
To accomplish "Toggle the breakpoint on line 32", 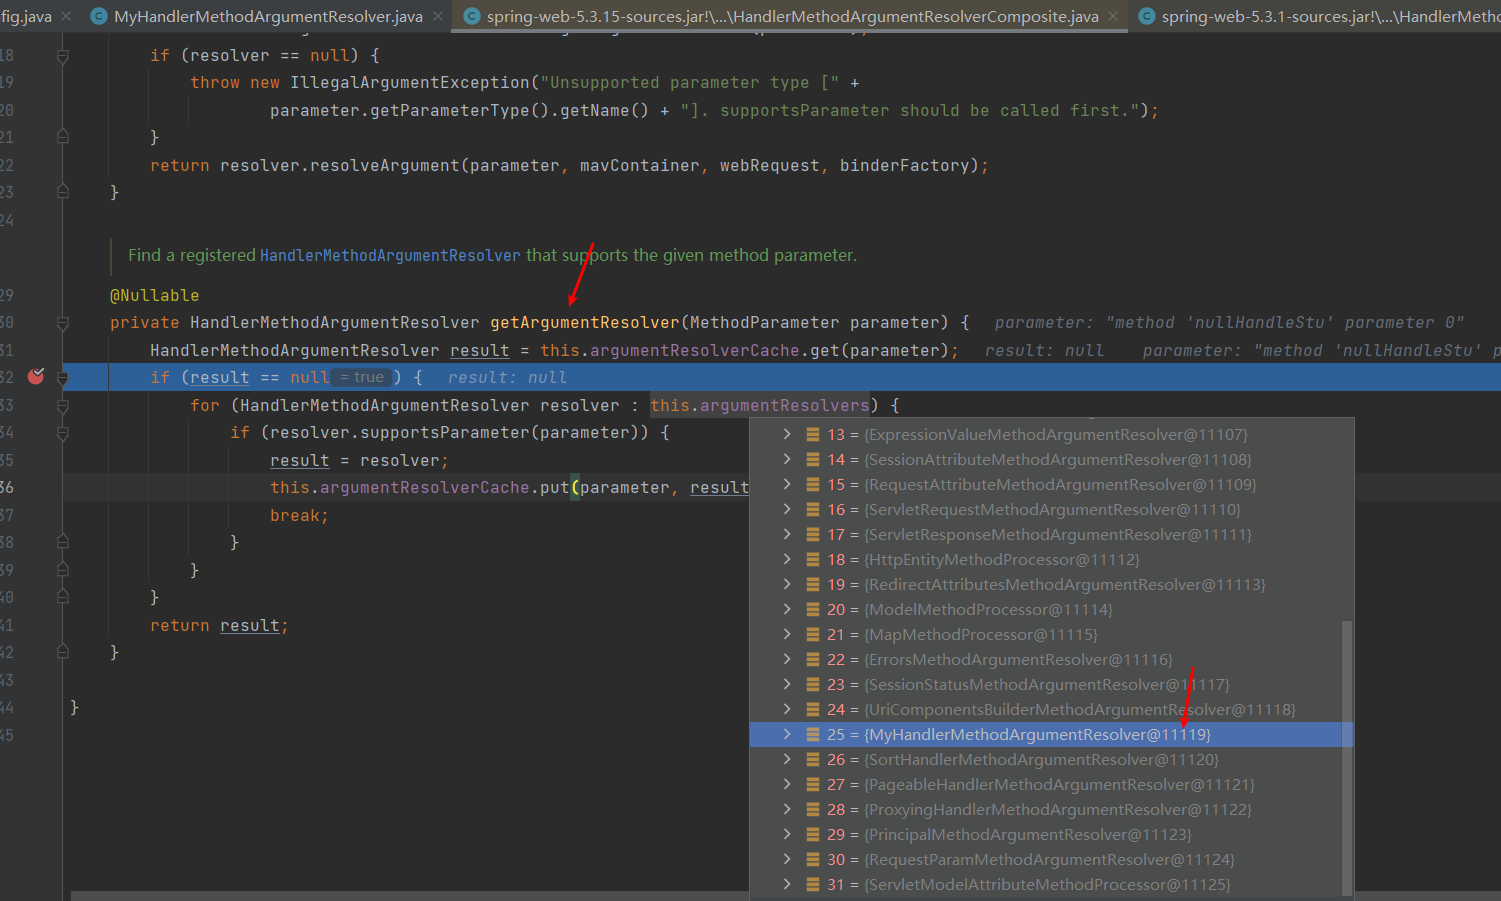I will coord(36,376).
